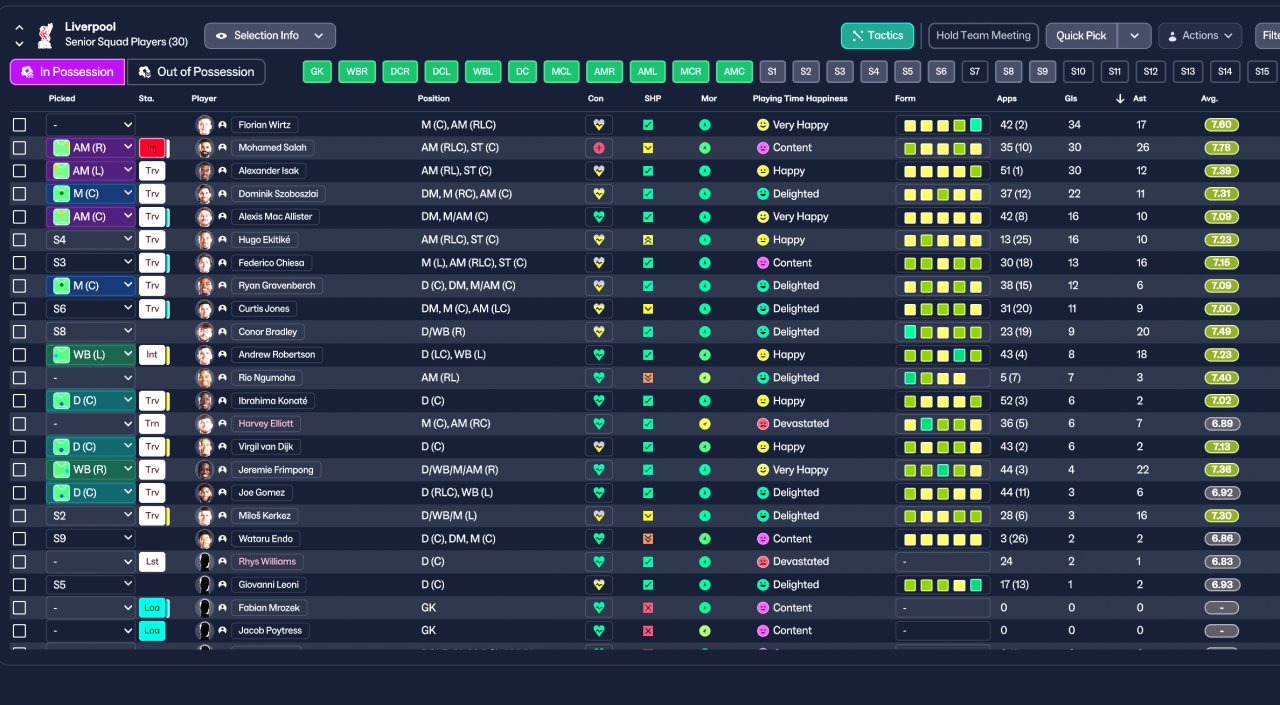Viewport: 1280px width, 705px height.
Task: Click Conor Bradley's form color squares
Action: point(943,332)
